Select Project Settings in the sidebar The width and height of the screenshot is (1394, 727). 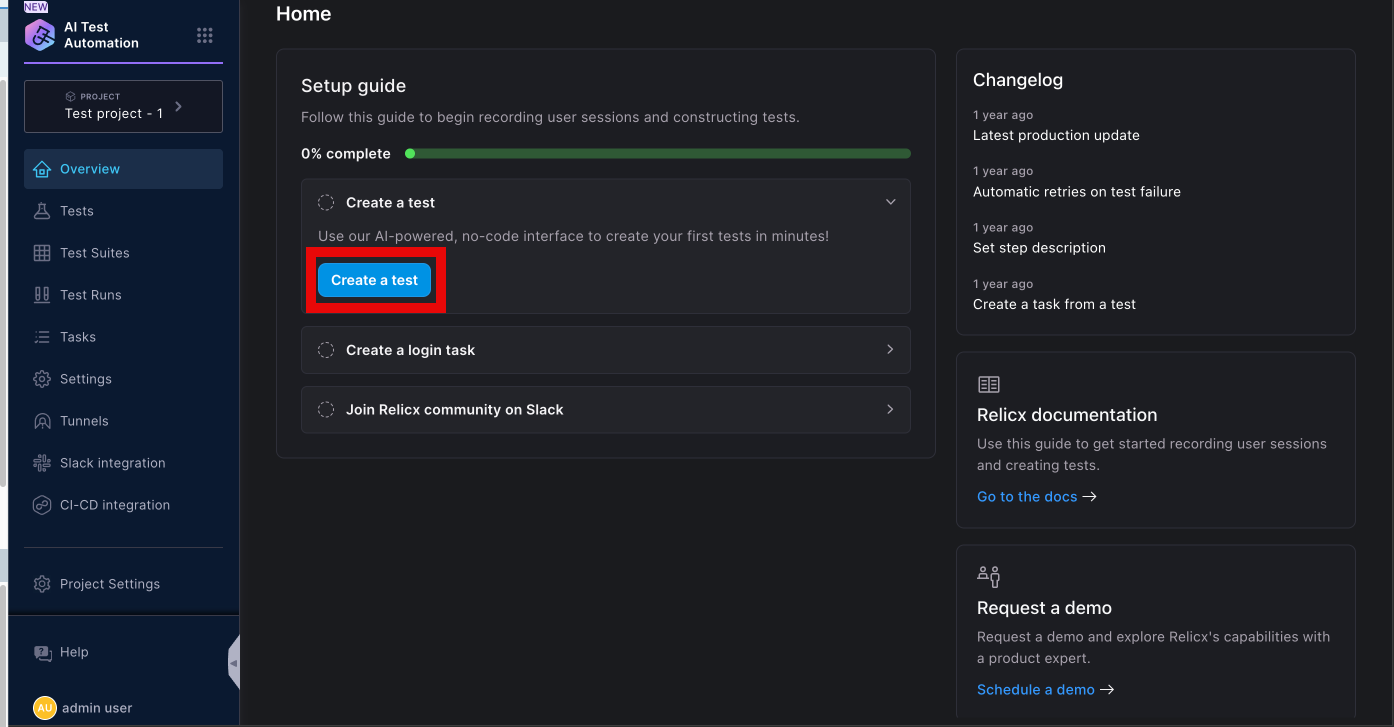pos(109,584)
